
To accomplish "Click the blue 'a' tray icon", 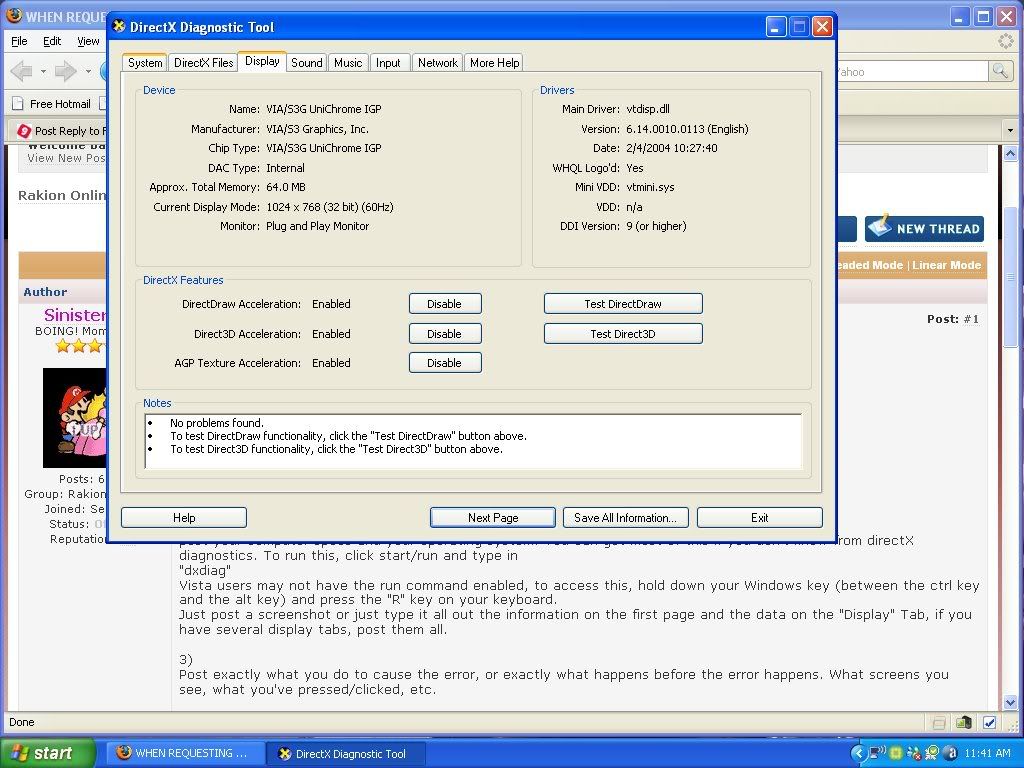I will tap(951, 753).
